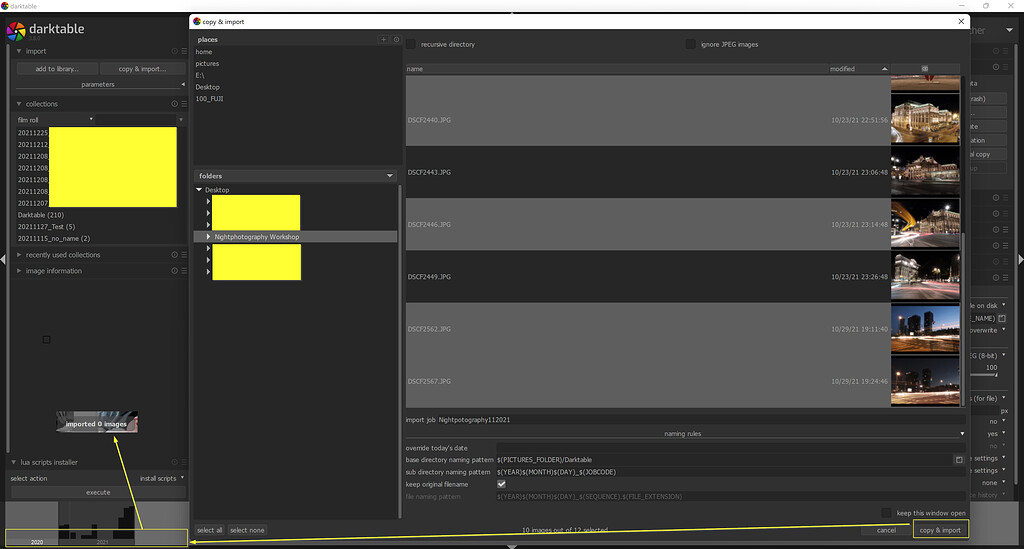Collapse the lua scripts installer module
This screenshot has height=549, width=1024.
(x=14, y=462)
